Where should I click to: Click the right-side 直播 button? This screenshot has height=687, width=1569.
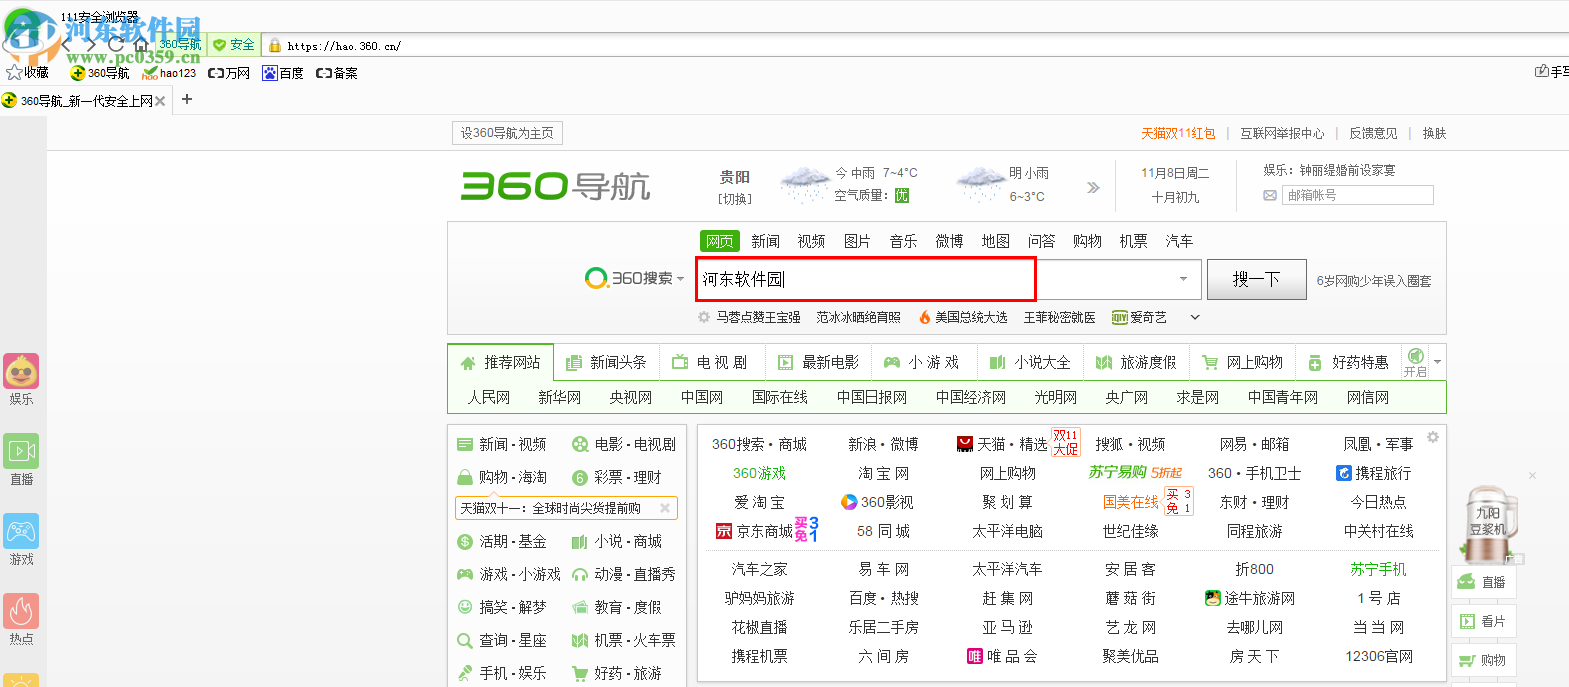pos(1484,582)
